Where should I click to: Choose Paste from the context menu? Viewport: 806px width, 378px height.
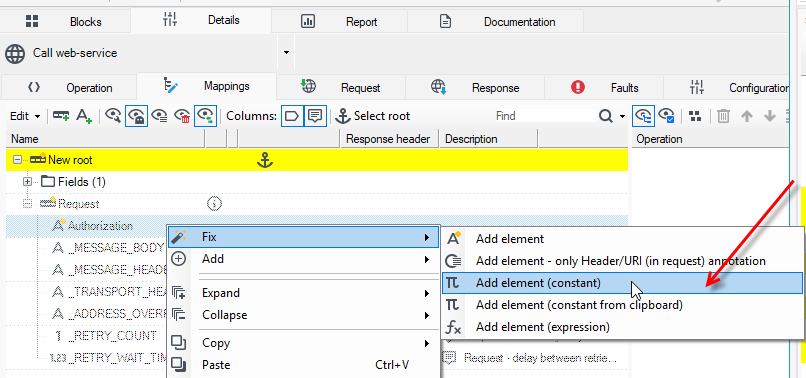[x=304, y=365]
